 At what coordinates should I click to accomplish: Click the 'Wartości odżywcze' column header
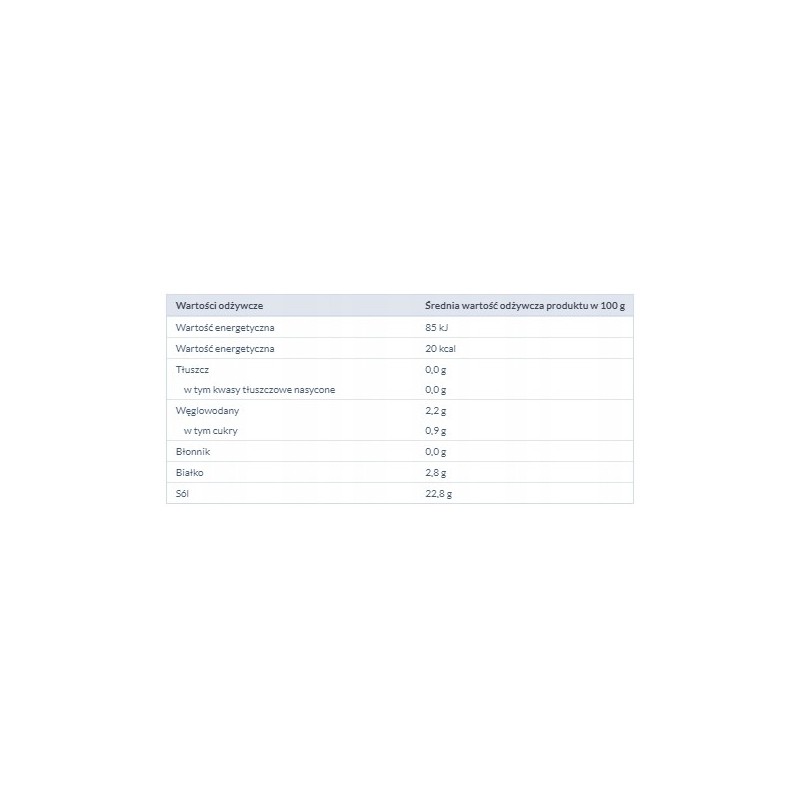pyautogui.click(x=219, y=306)
